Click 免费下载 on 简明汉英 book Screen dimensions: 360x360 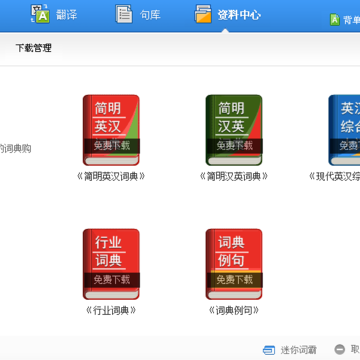tap(235, 146)
